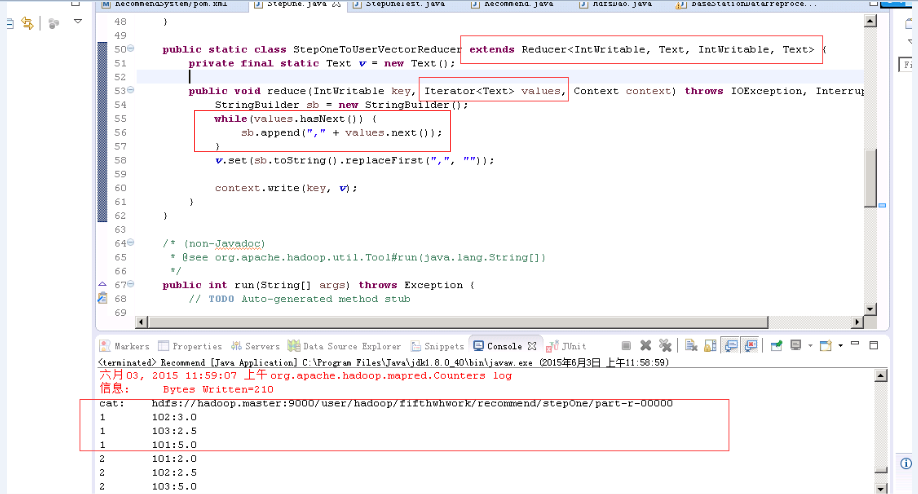Open the left panel View Menu triangle
This screenshot has width=918, height=494.
click(x=77, y=22)
